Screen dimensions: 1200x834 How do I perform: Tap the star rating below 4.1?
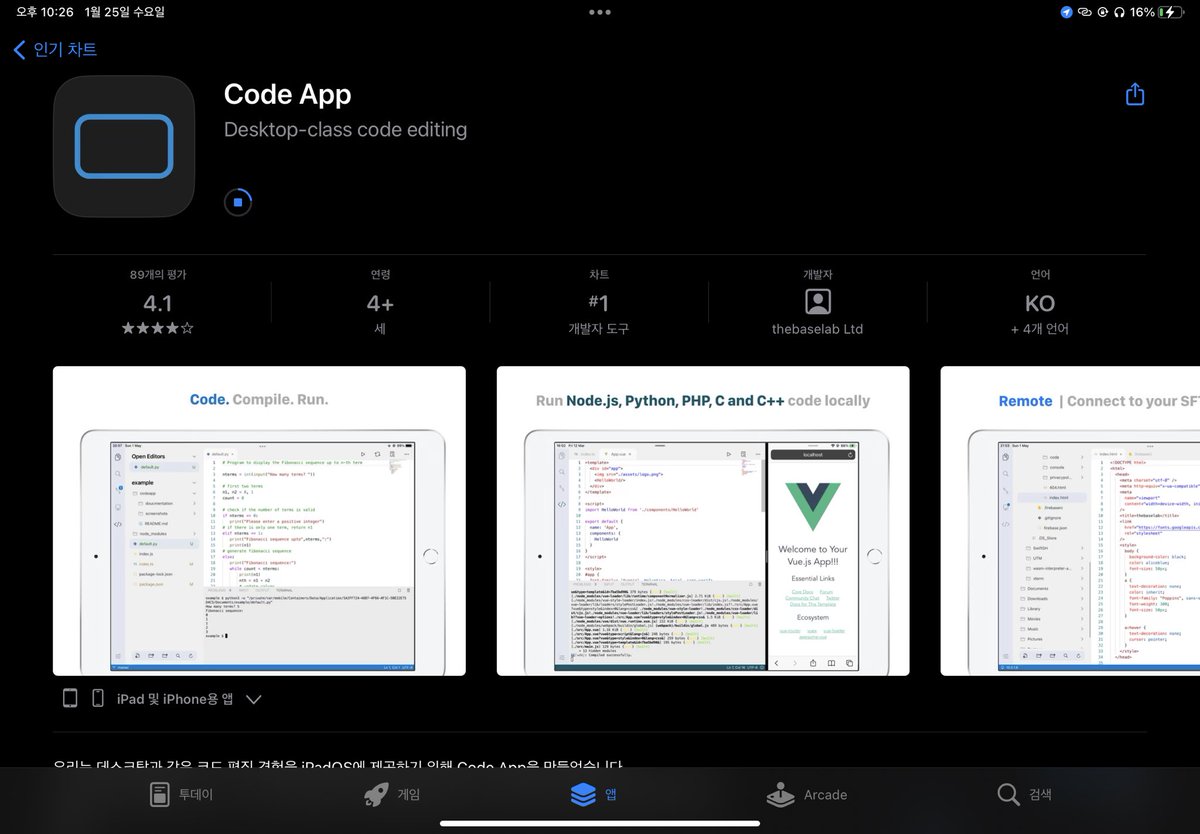pos(157,328)
